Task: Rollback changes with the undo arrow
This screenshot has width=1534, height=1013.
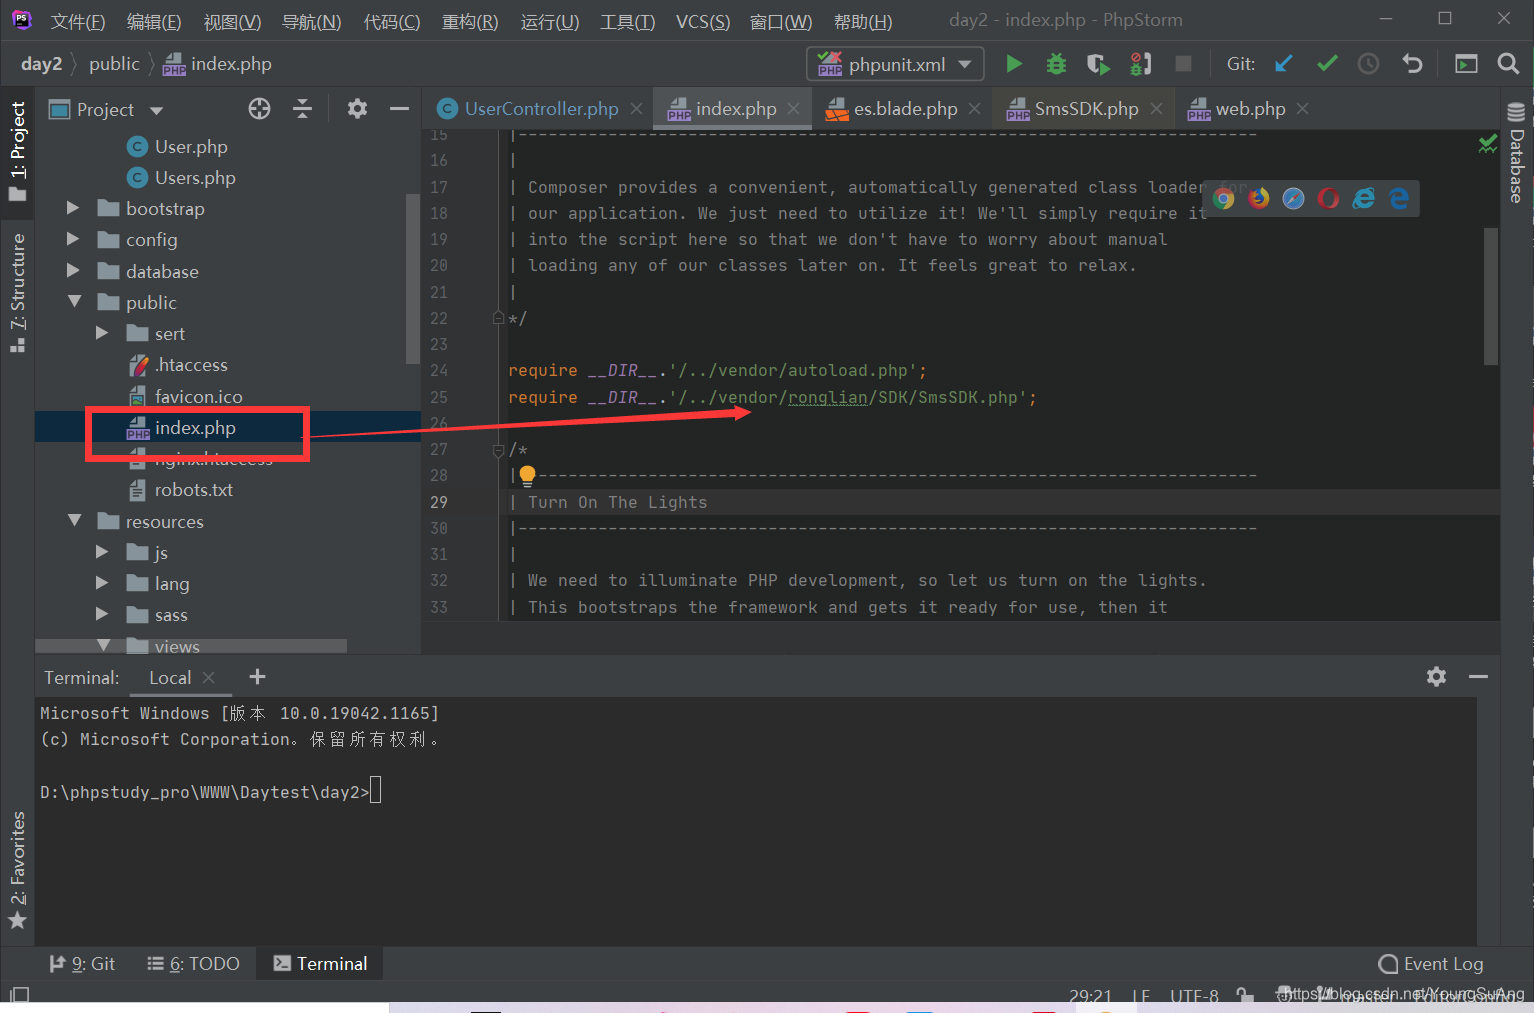Action: coord(1412,64)
